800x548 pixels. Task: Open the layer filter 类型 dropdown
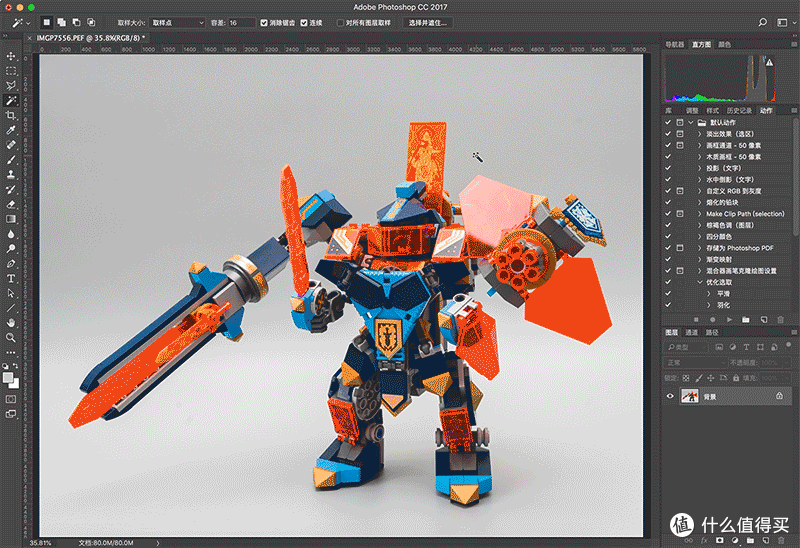click(686, 347)
